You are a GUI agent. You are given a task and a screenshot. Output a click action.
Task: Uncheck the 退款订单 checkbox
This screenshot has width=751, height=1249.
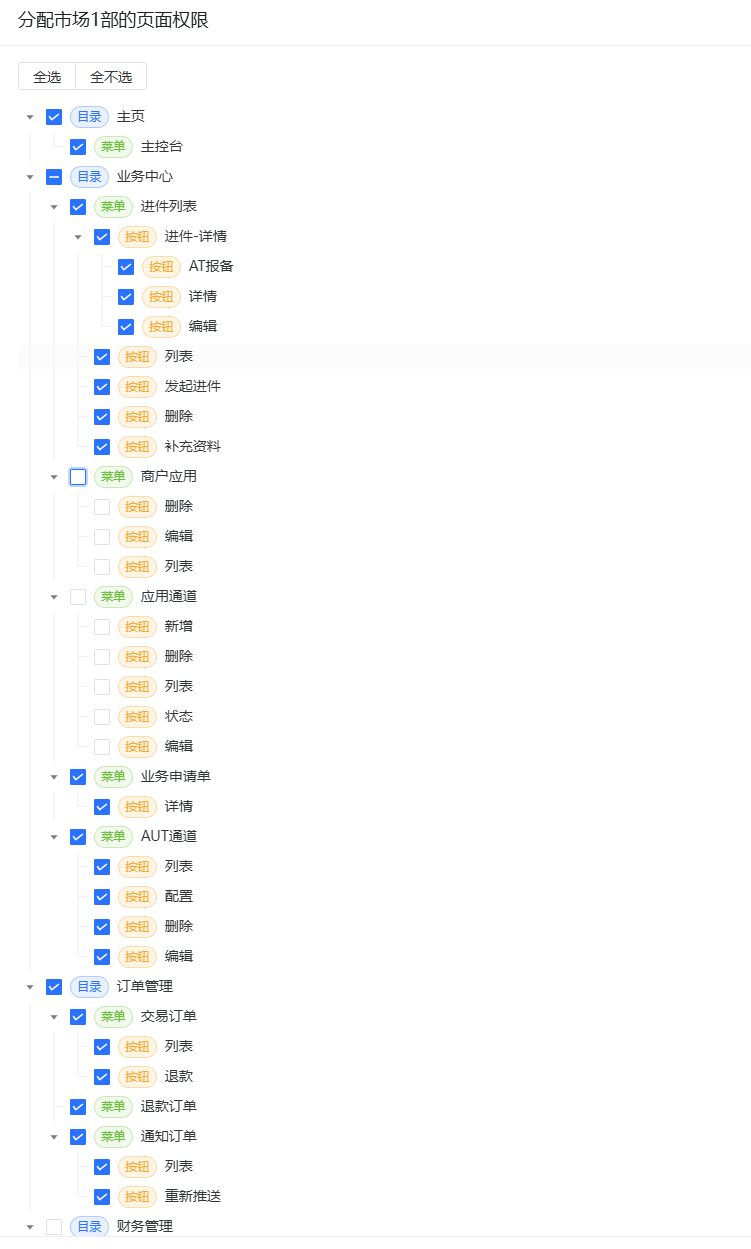(x=78, y=1107)
